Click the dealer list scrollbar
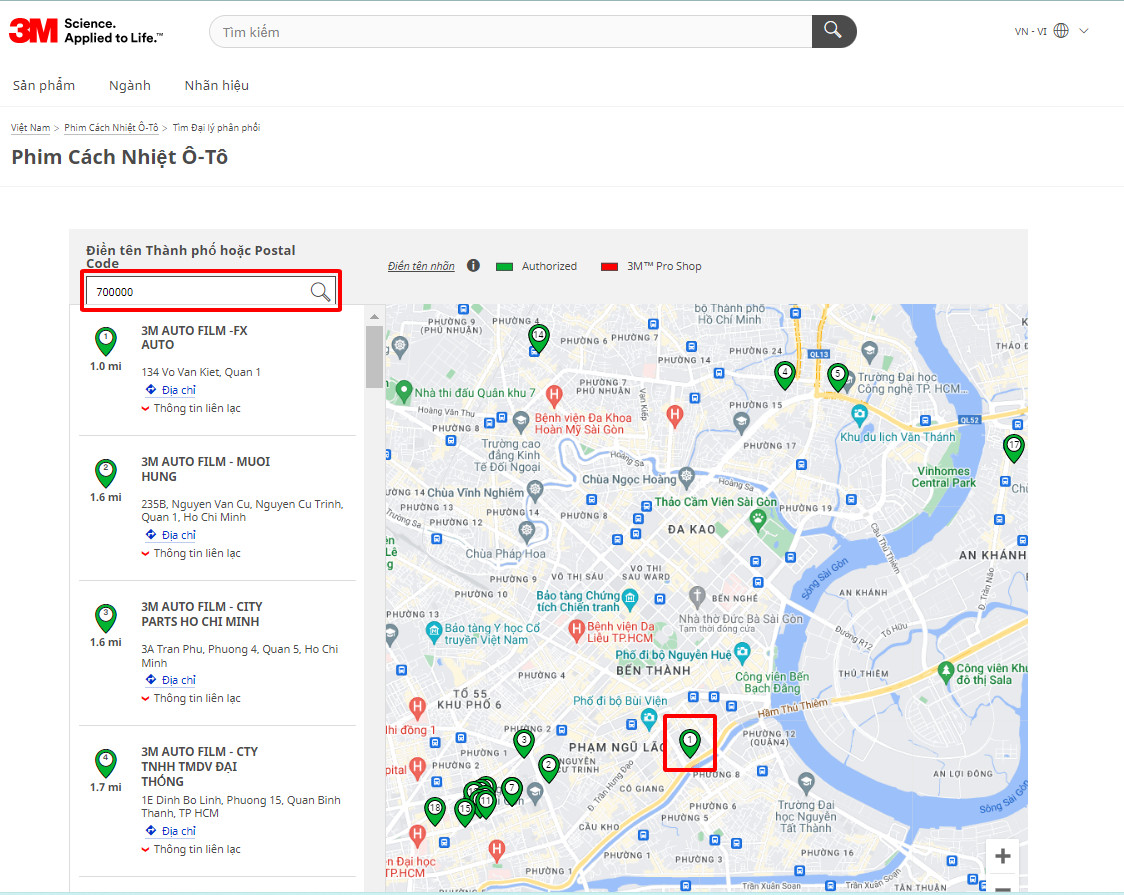Screen dimensions: 1124x895 click(x=373, y=357)
